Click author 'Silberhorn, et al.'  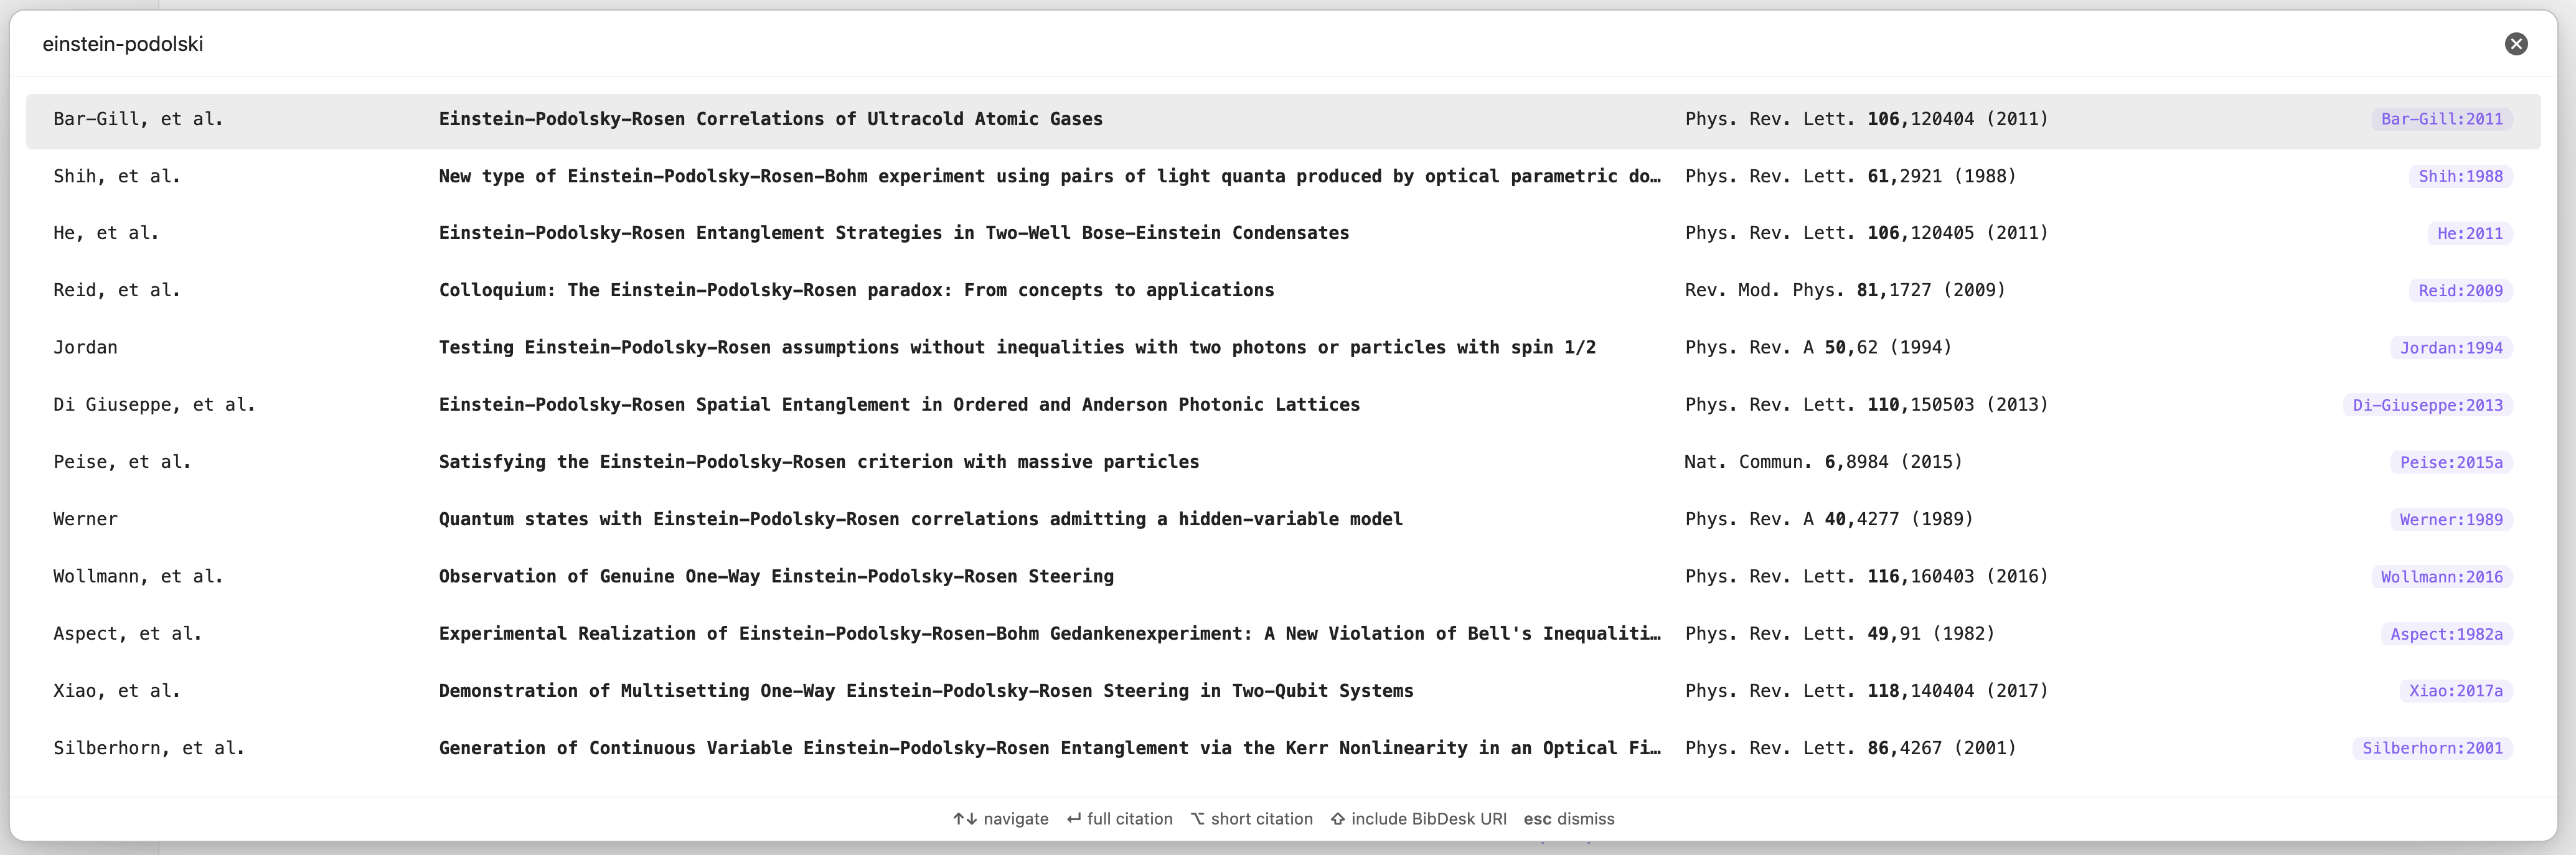[x=149, y=748]
